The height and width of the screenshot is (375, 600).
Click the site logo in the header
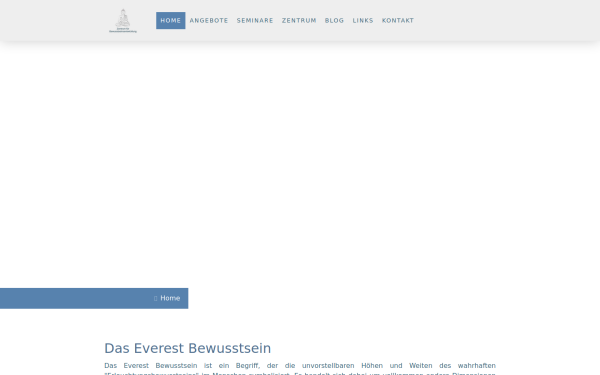click(123, 21)
